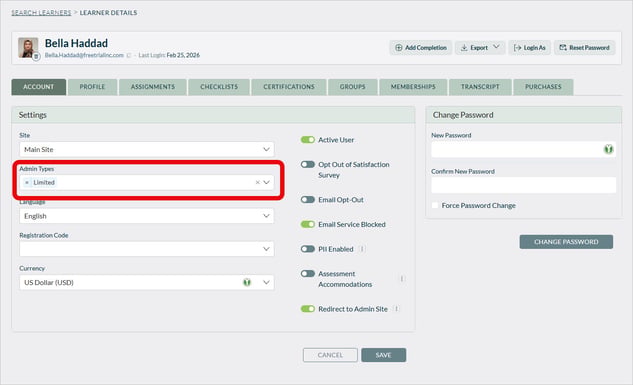
Task: Click the info icon beside Redirect to Admin Site
Action: [396, 309]
